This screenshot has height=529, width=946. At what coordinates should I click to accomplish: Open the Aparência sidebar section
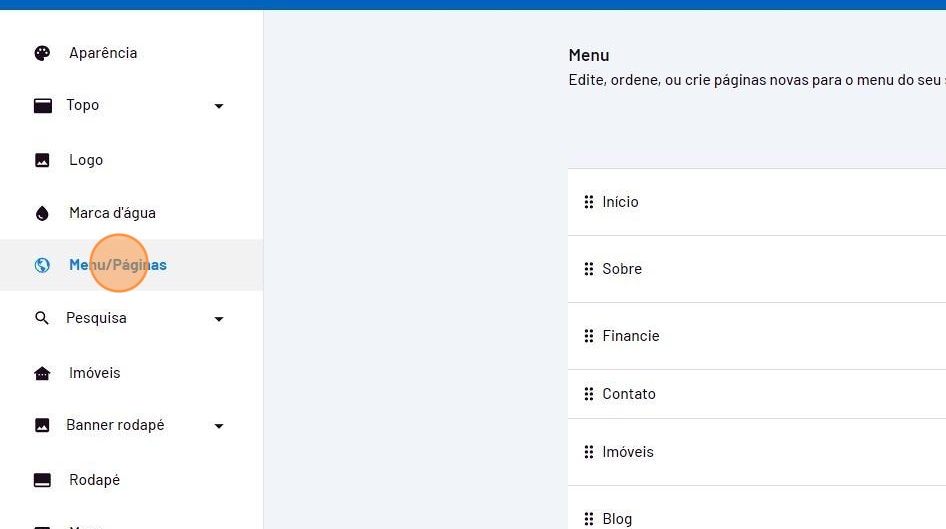click(103, 53)
